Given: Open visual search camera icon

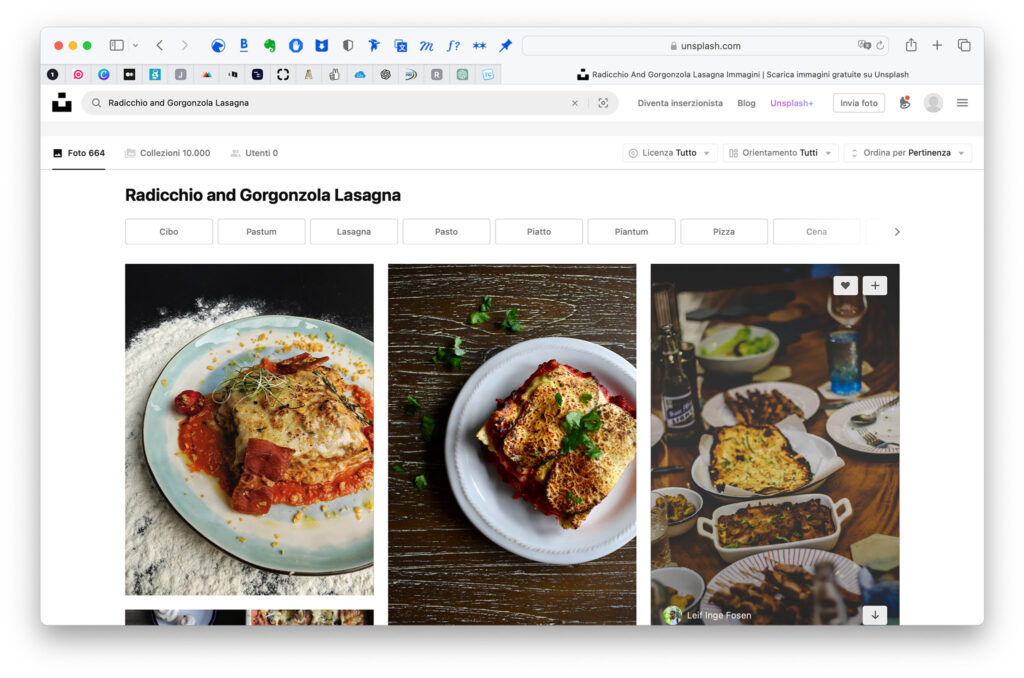Looking at the screenshot, I should (603, 103).
